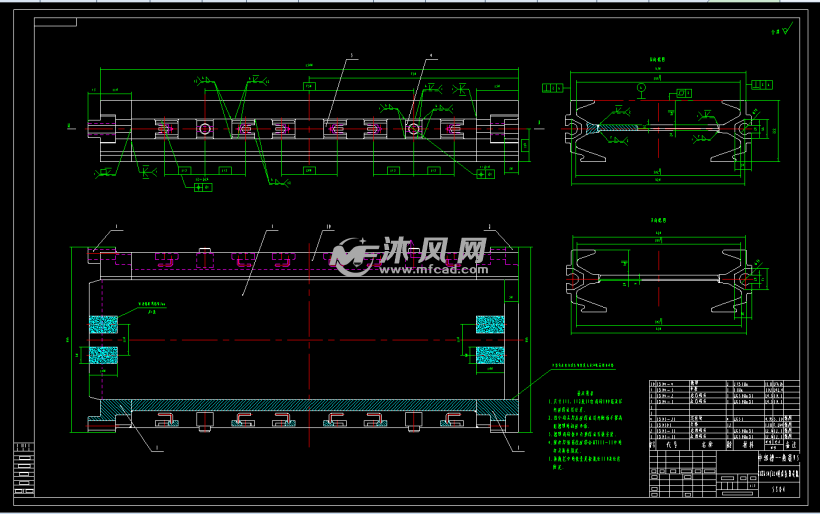This screenshot has width=820, height=514.
Task: Pick the lower-left cyan hatched block
Action: [104, 355]
